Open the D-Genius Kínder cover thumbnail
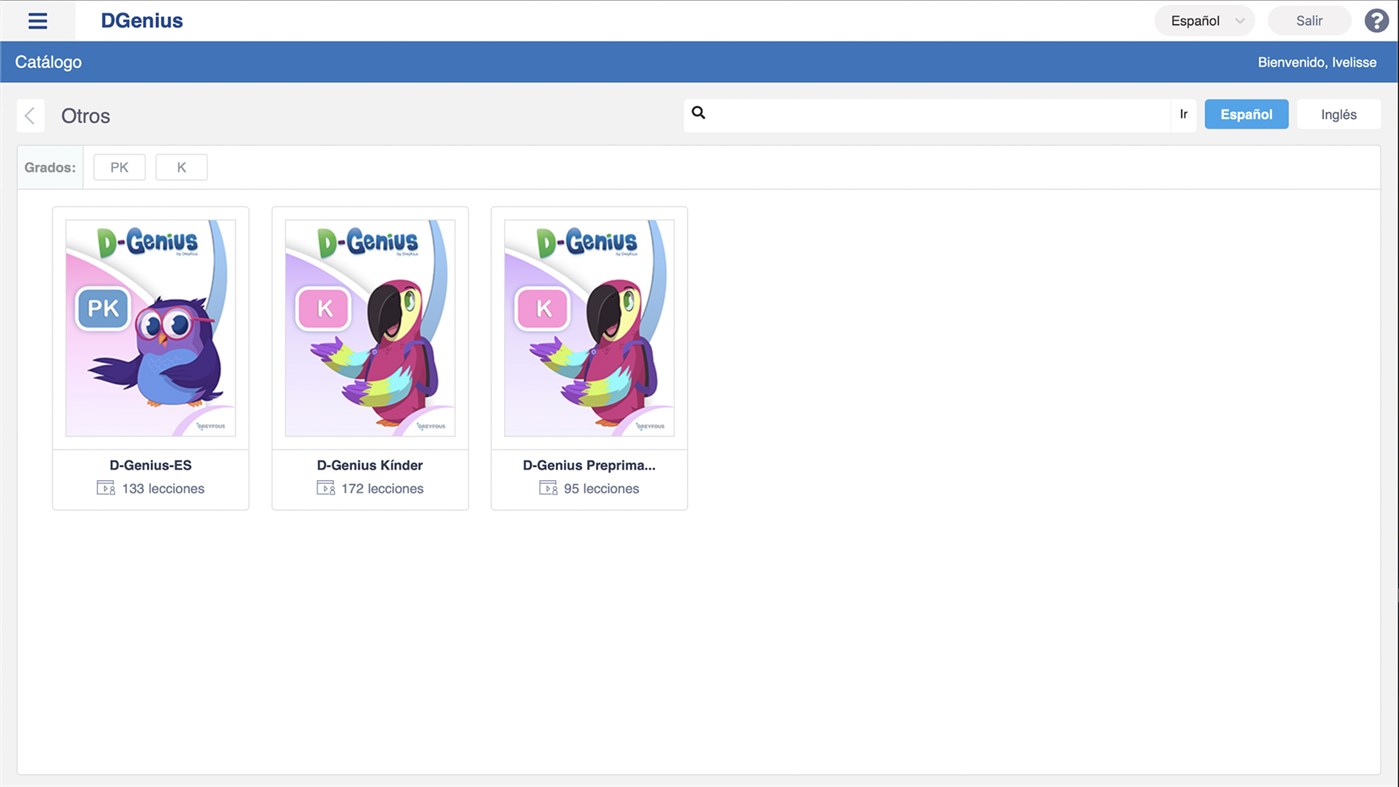This screenshot has height=787, width=1399. coord(369,327)
